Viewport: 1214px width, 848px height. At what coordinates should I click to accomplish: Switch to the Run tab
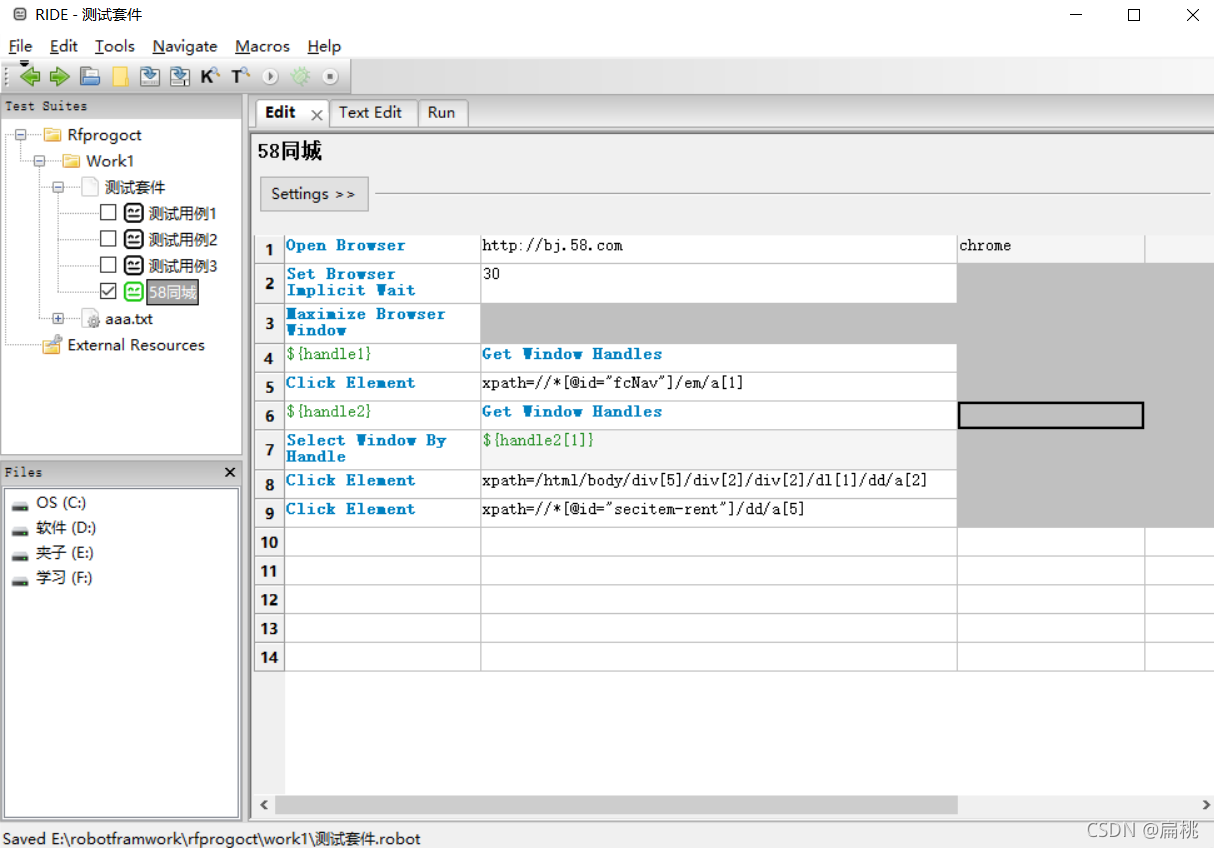pyautogui.click(x=441, y=113)
